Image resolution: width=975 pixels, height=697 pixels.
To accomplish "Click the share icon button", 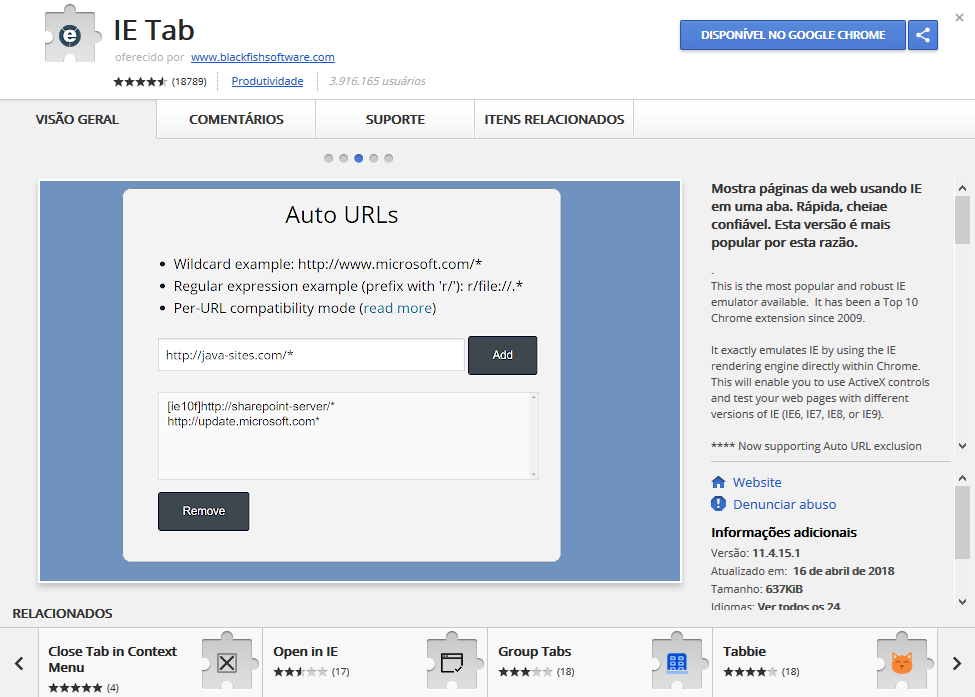I will point(923,35).
